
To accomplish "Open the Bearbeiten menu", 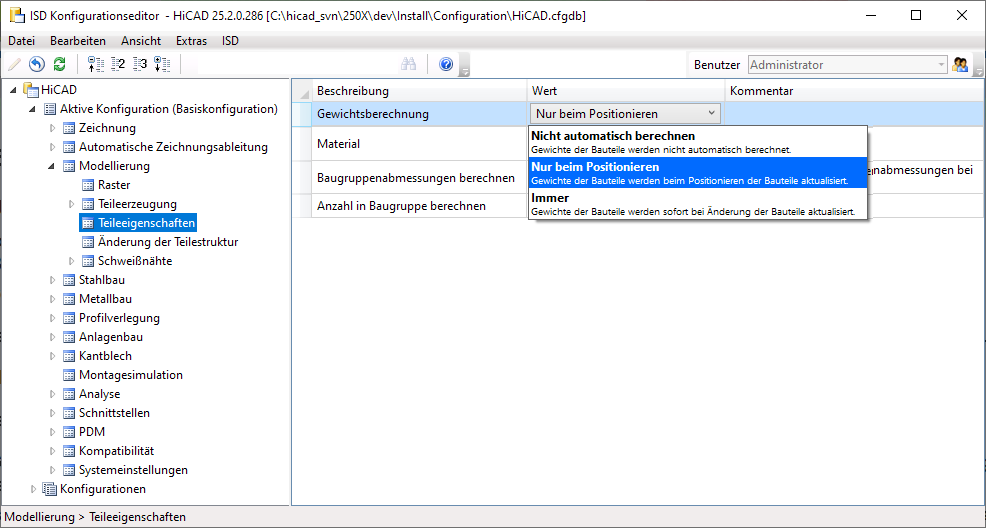I will pyautogui.click(x=78, y=41).
